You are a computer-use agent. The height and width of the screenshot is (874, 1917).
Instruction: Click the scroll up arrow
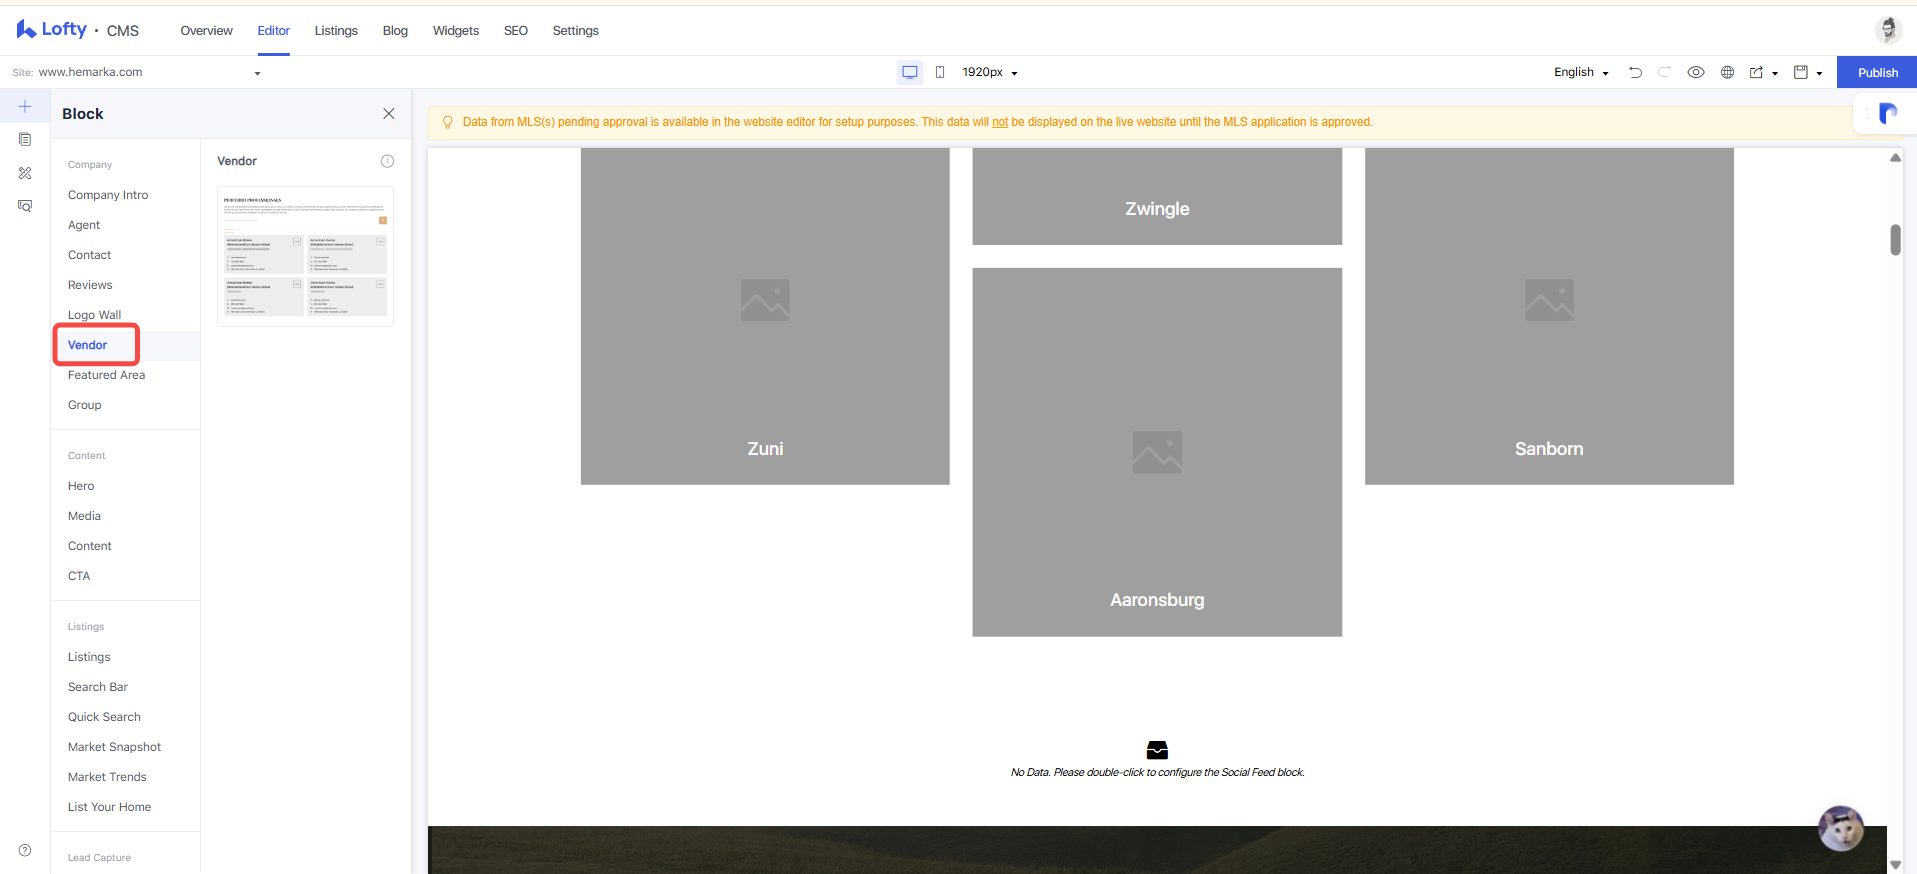click(1895, 158)
